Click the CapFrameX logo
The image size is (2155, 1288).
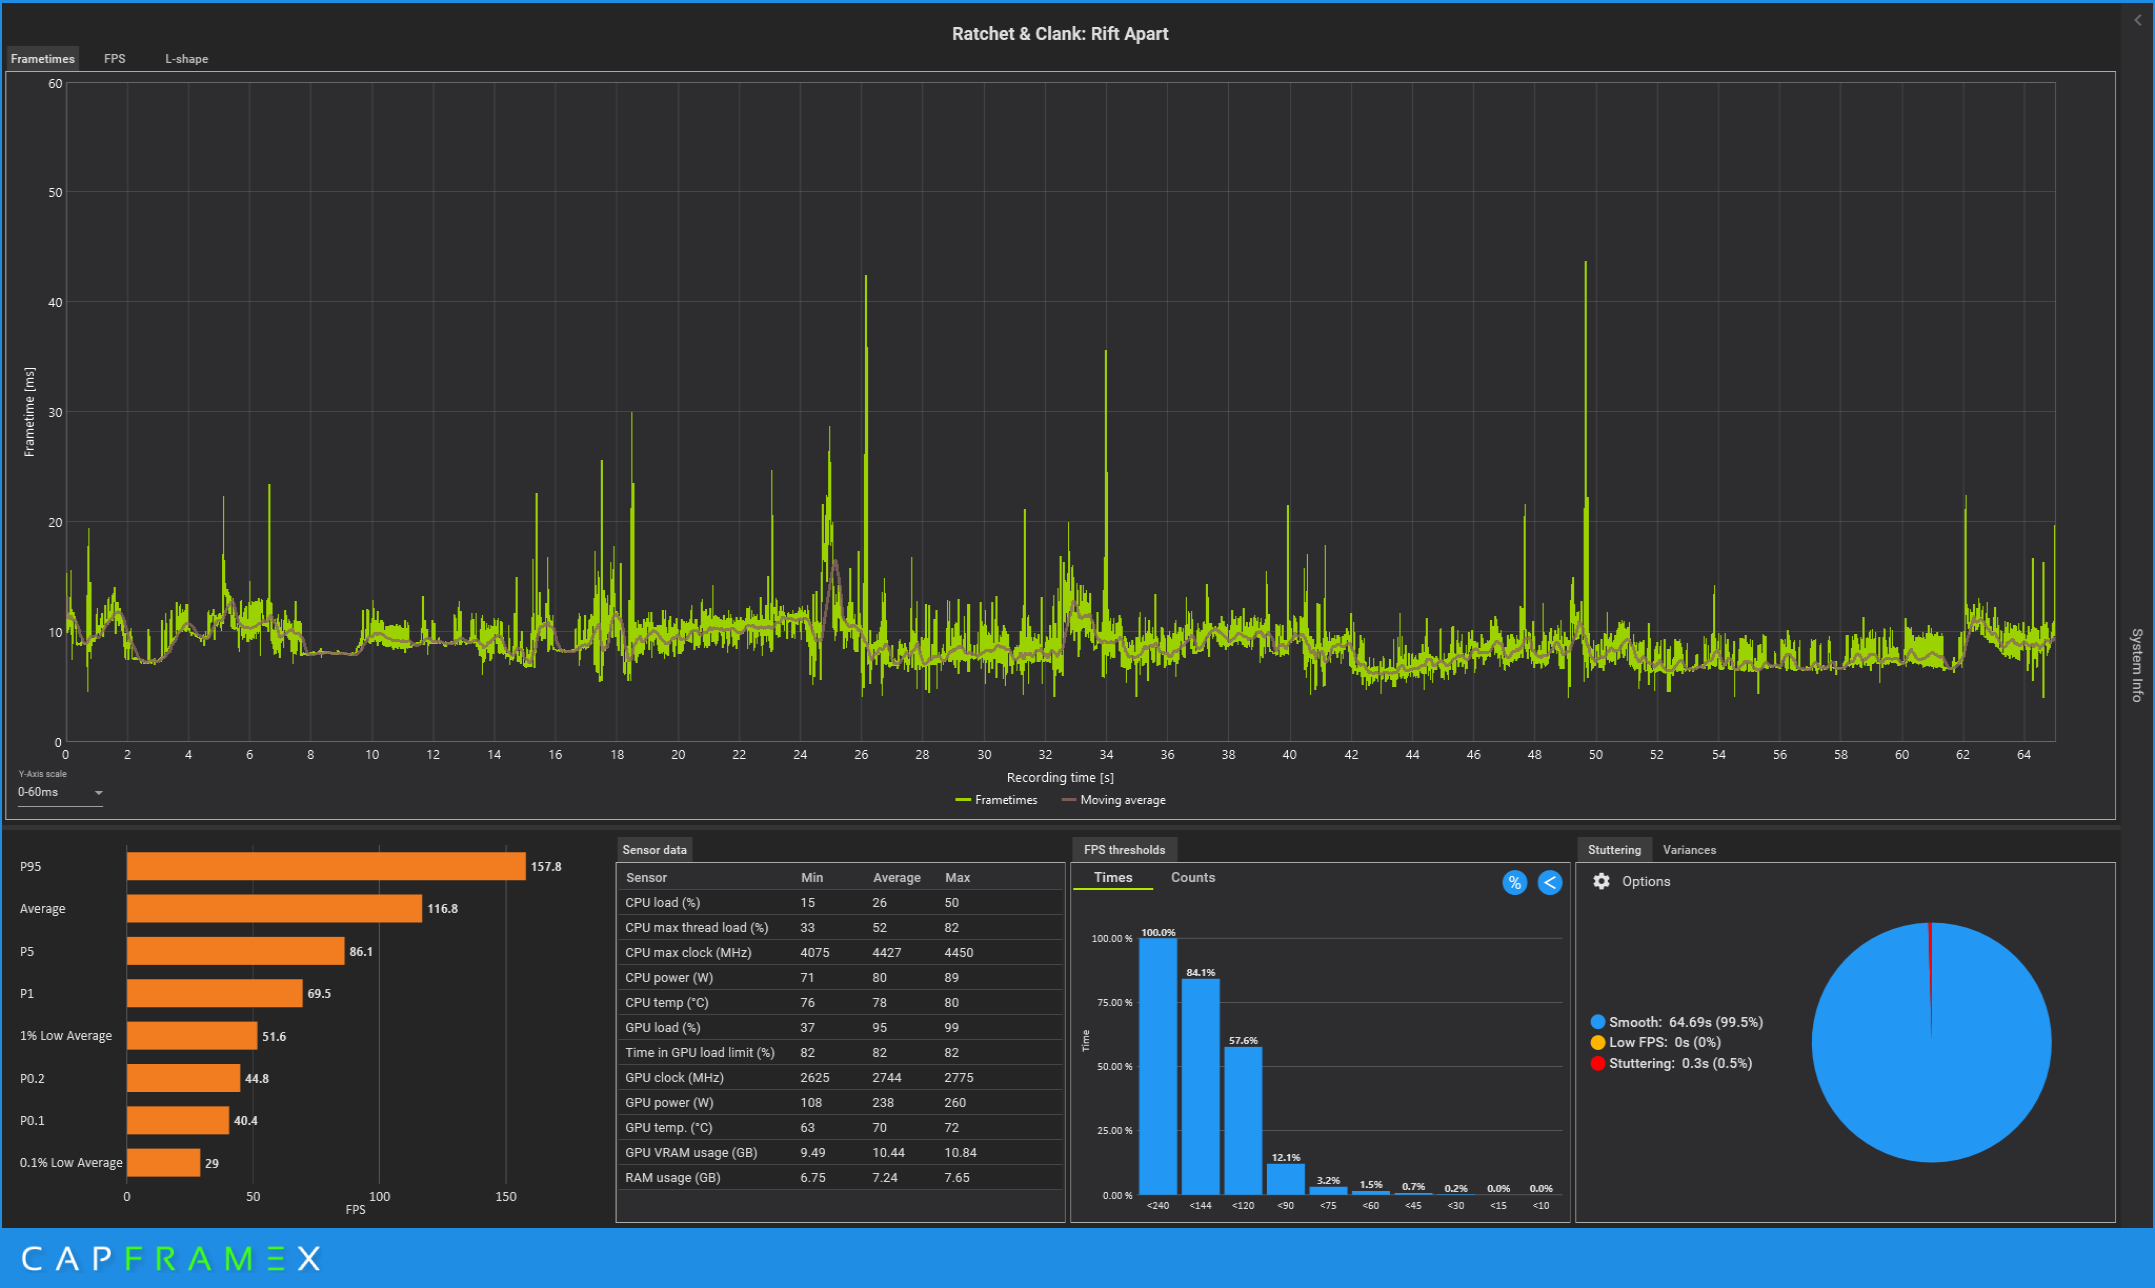[170, 1258]
